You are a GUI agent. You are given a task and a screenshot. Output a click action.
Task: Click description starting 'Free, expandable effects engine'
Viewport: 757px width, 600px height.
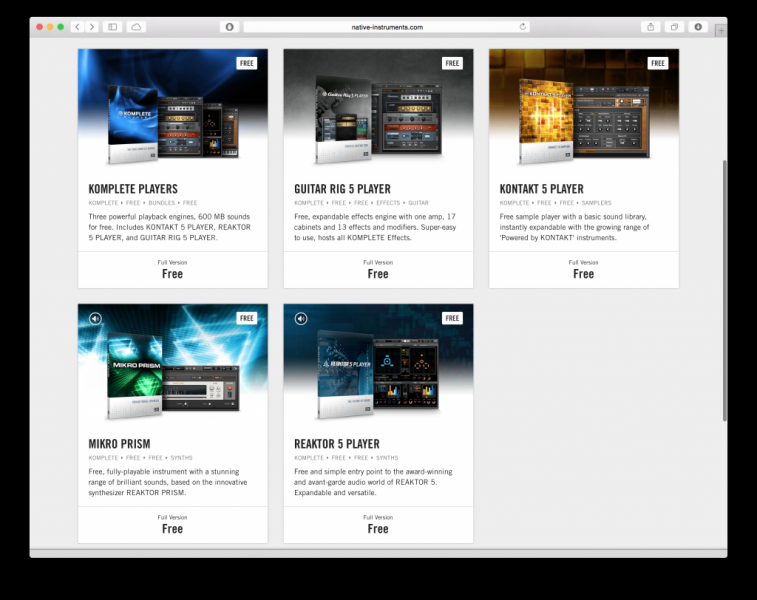(375, 227)
